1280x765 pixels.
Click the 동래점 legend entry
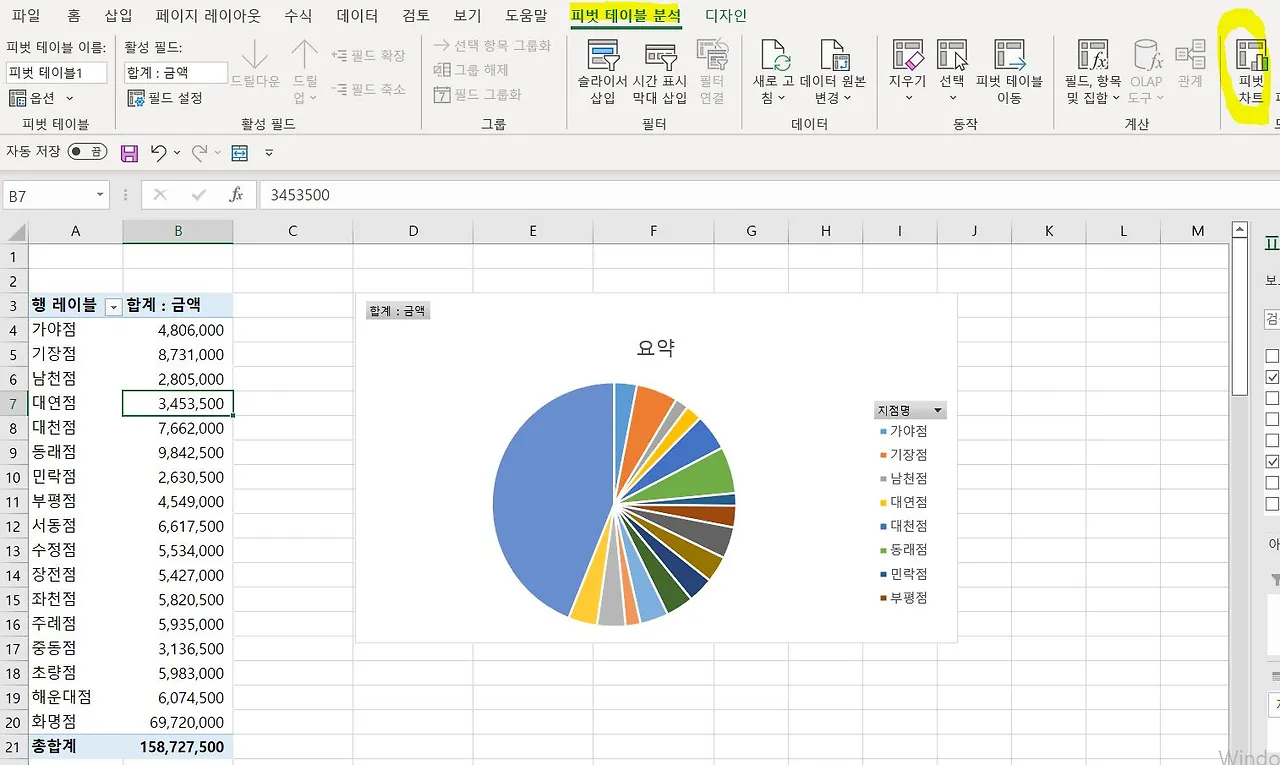click(902, 549)
